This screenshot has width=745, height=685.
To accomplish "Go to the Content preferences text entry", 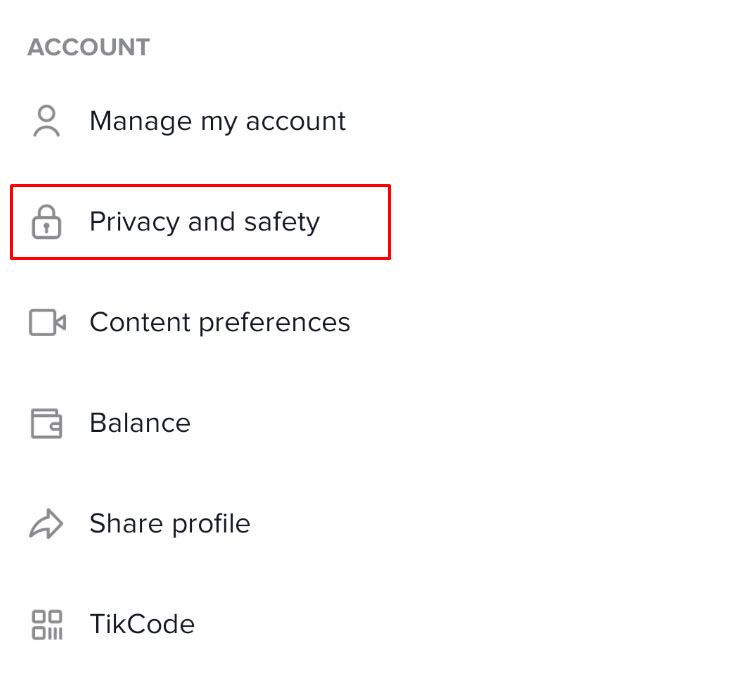I will (219, 322).
